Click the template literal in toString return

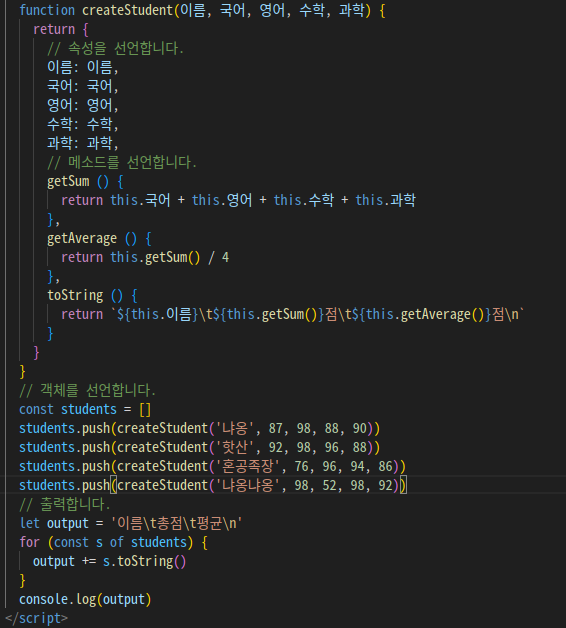tap(318, 314)
